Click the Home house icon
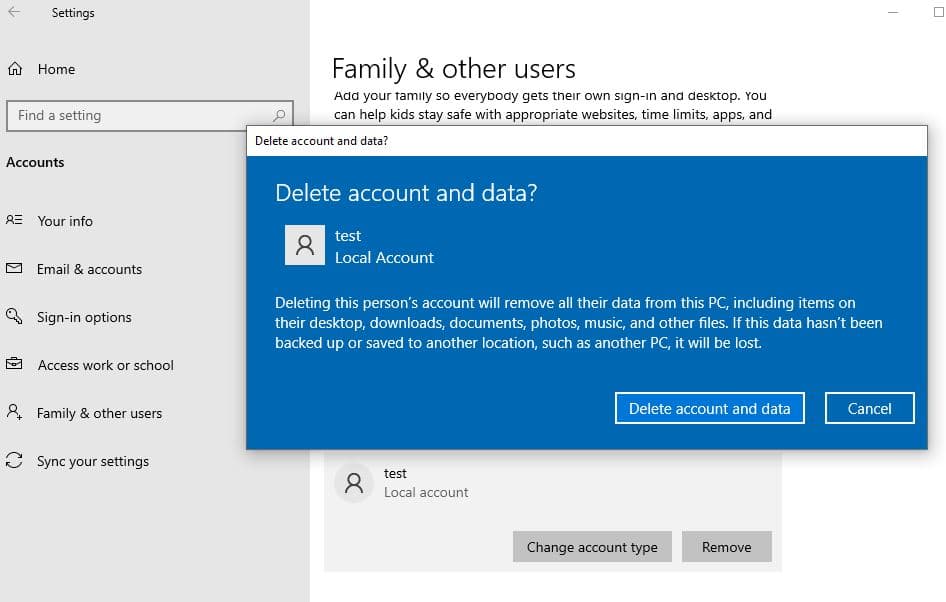946x602 pixels. (x=15, y=69)
